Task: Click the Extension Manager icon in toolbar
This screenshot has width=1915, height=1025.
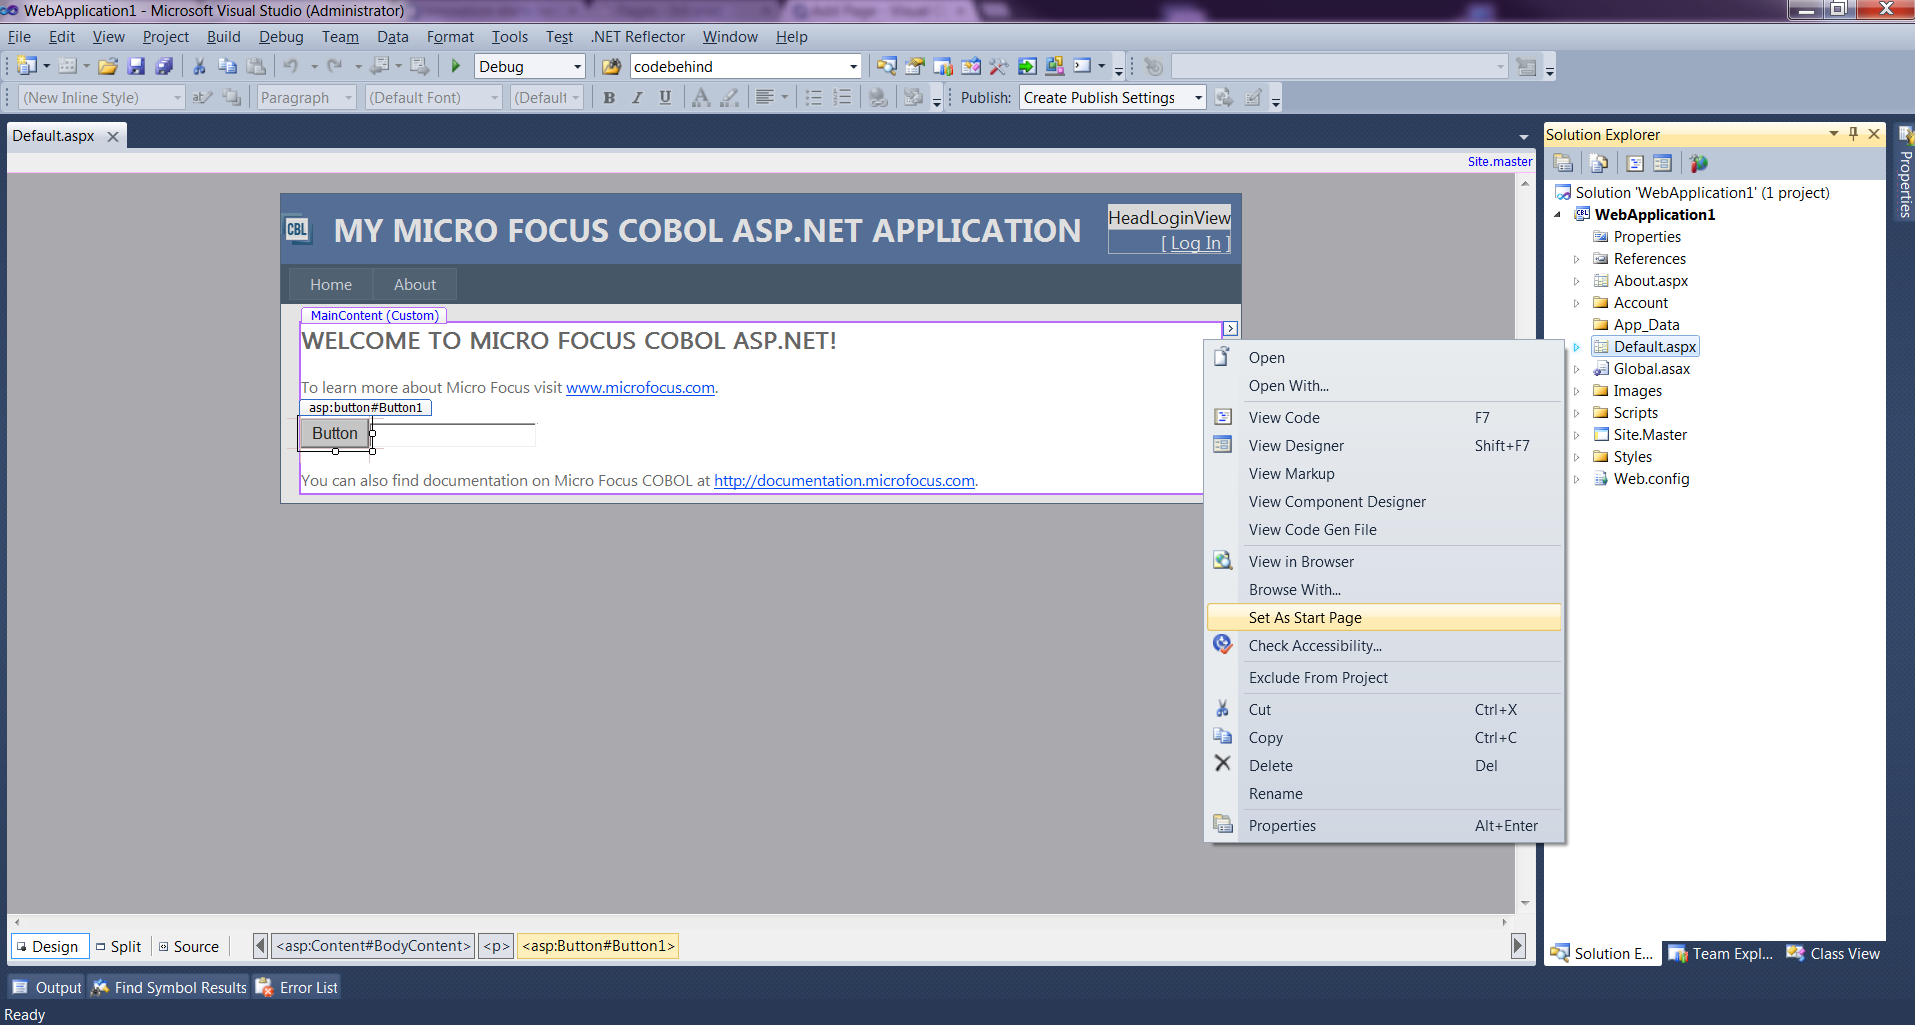Action: [1054, 66]
